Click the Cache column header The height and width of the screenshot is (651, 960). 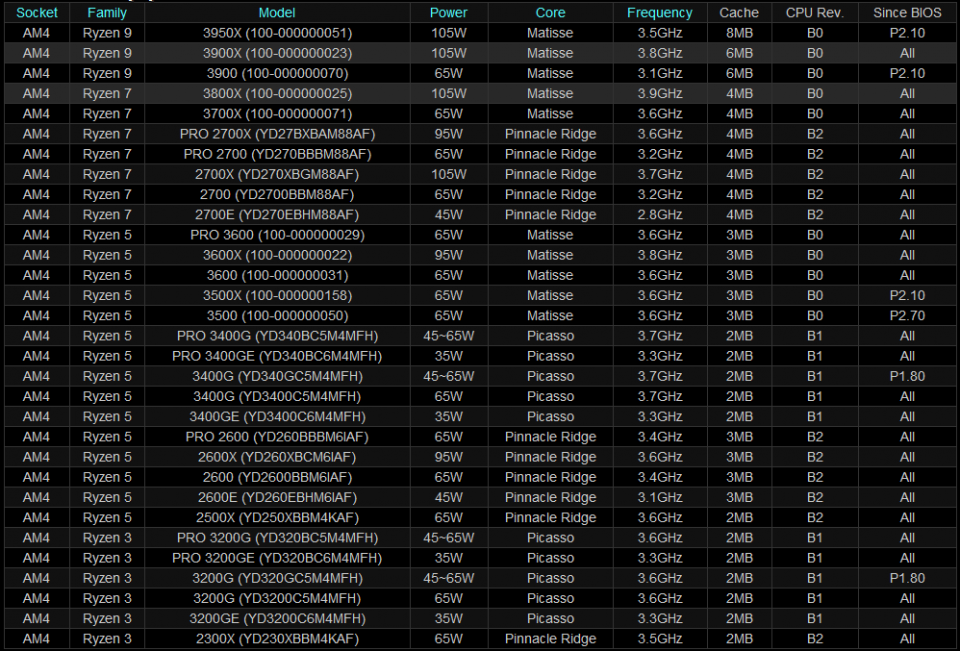click(x=738, y=13)
